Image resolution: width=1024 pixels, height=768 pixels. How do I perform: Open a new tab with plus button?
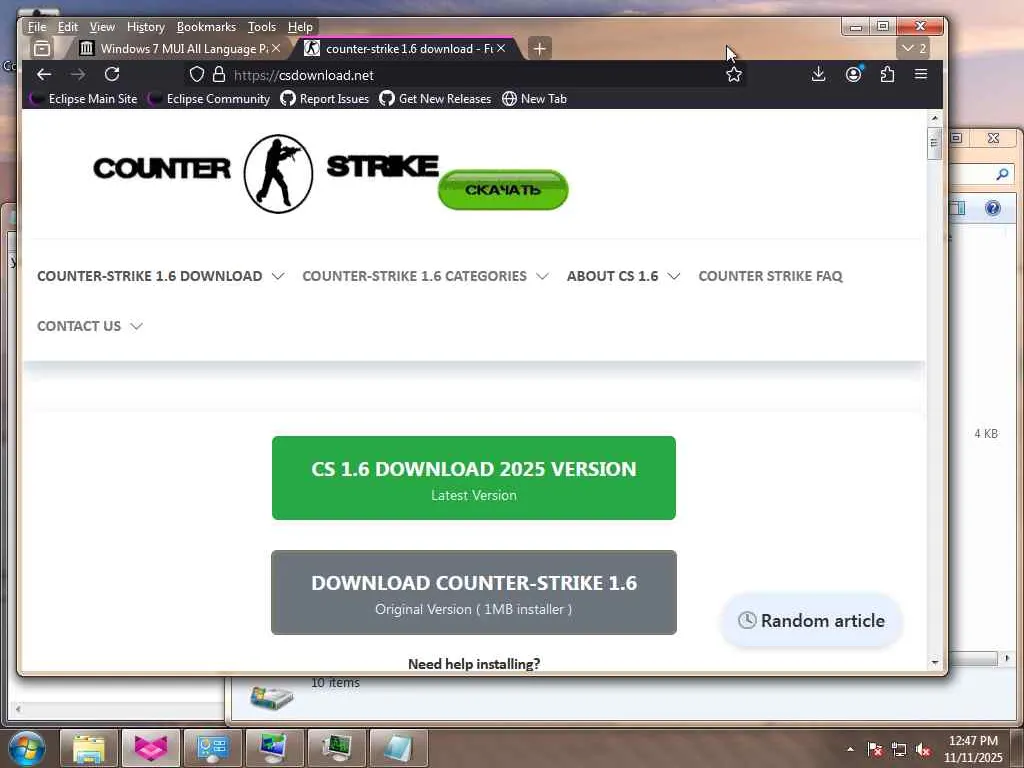point(539,48)
